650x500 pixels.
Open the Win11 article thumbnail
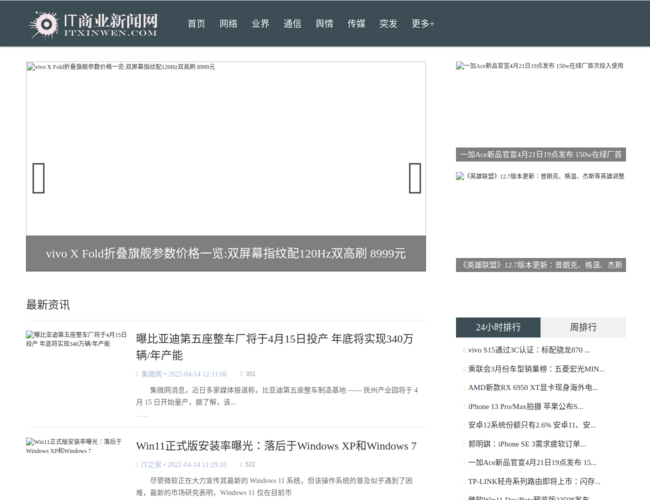[74, 446]
